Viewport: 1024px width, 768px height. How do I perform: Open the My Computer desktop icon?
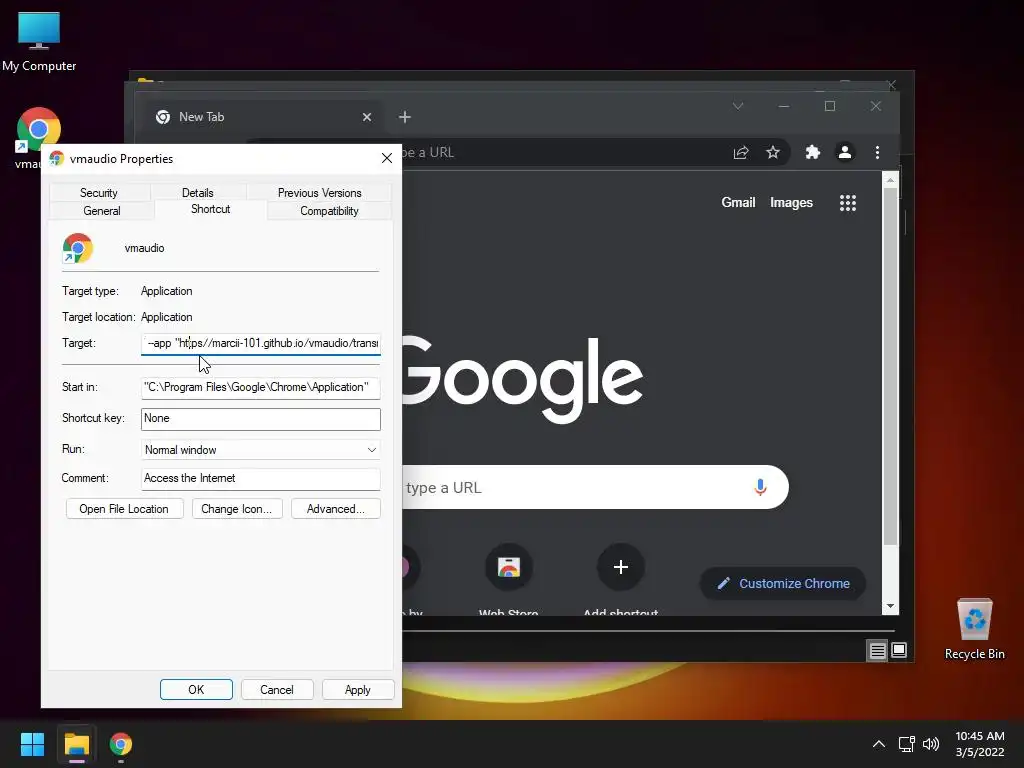click(39, 40)
